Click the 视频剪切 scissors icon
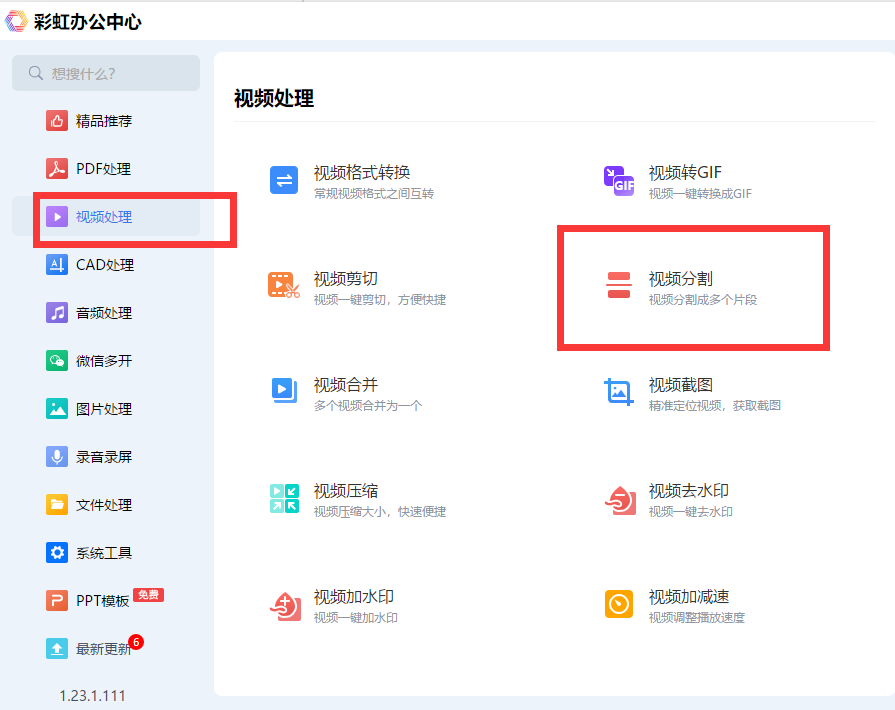895x710 pixels. [x=284, y=285]
